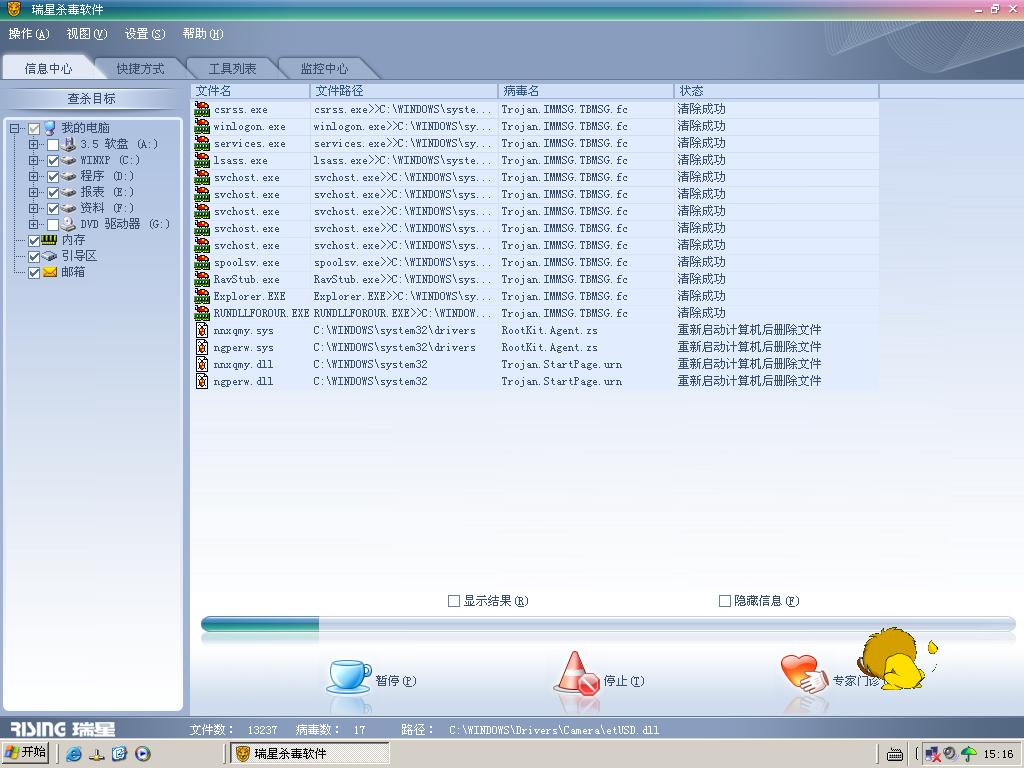Image resolution: width=1024 pixels, height=768 pixels.
Task: Expand the WINXP C: tree node
Action: pyautogui.click(x=33, y=161)
